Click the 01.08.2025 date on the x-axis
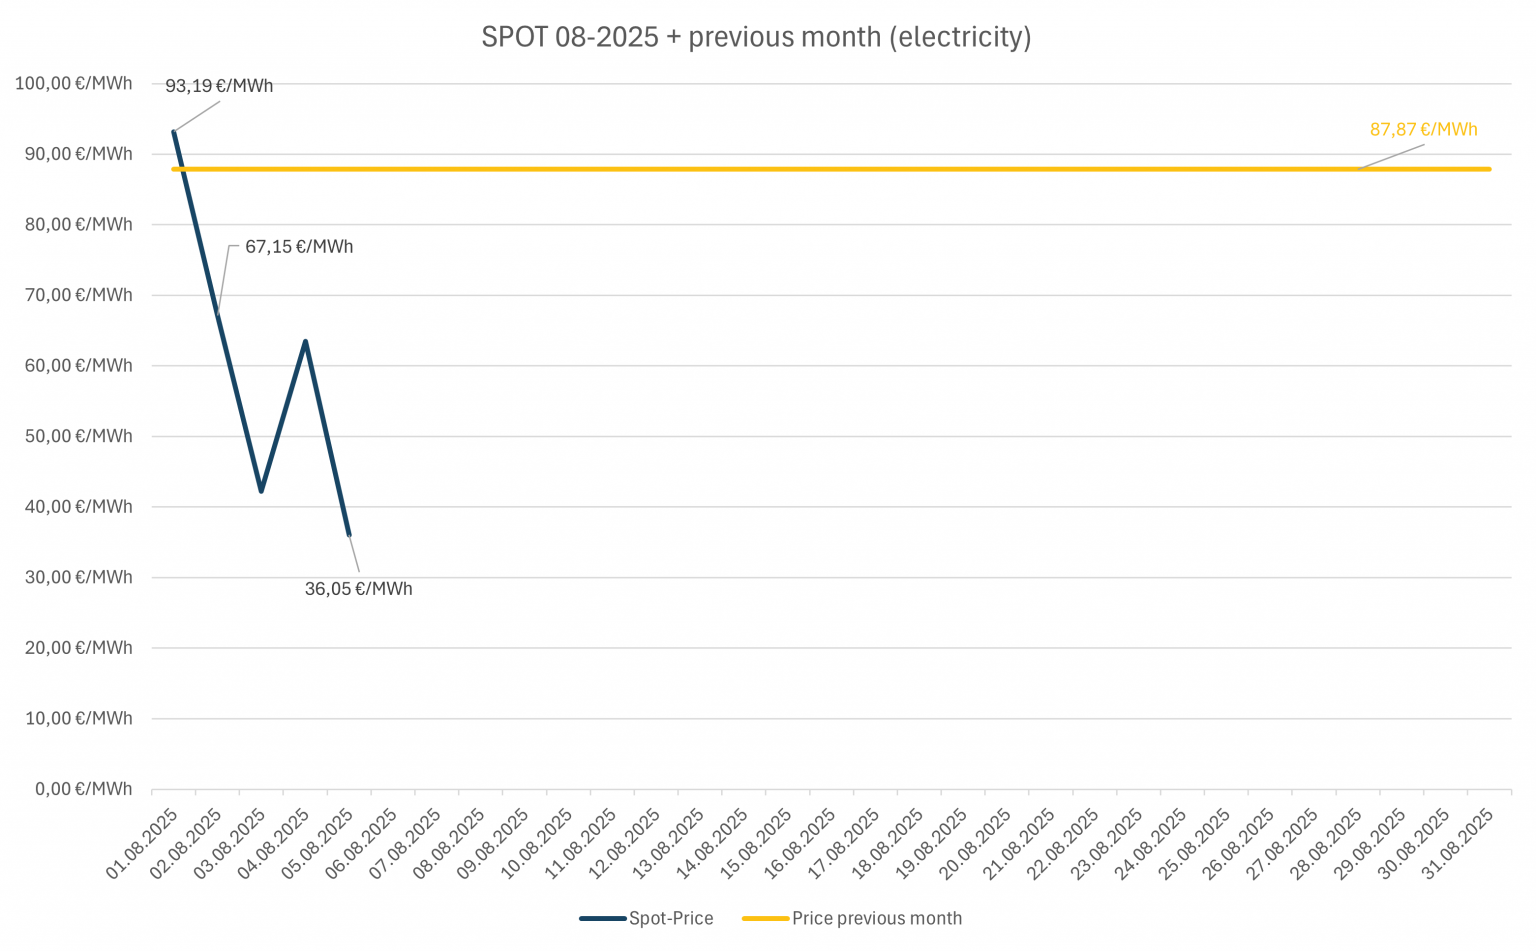This screenshot has height=951, width=1536. point(143,843)
